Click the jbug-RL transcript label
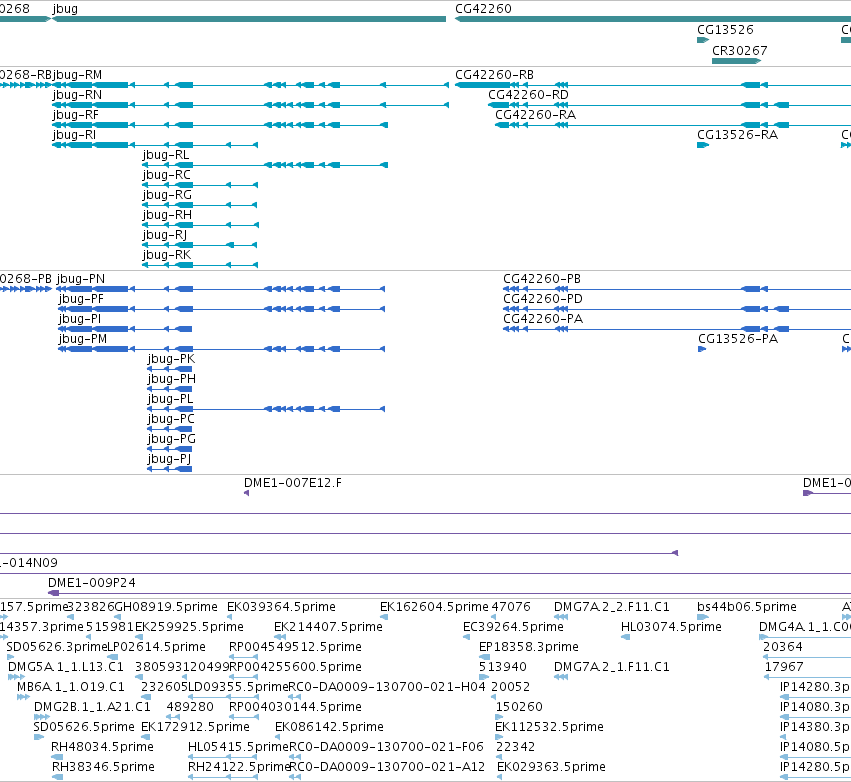 tap(166, 155)
